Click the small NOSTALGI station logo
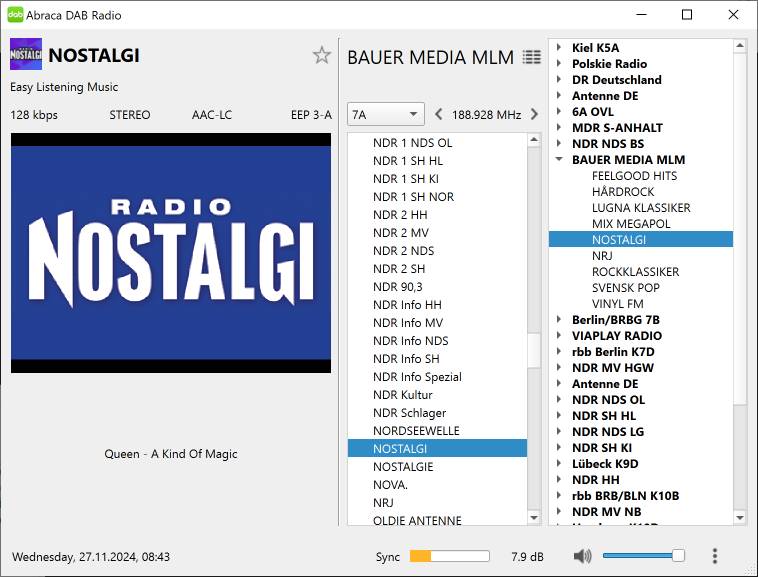Image resolution: width=758 pixels, height=577 pixels. (26, 54)
